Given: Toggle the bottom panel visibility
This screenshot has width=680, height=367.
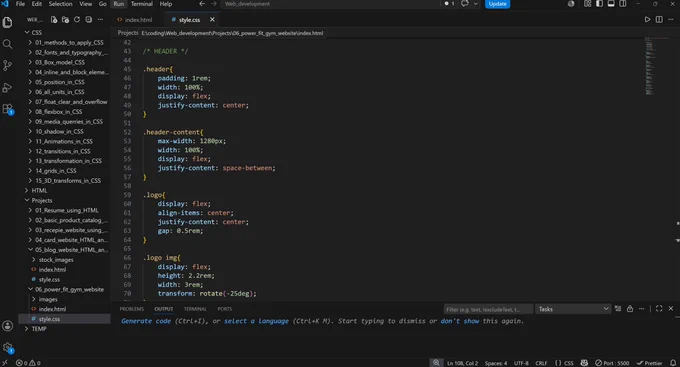Looking at the screenshot, I should tap(611, 3).
